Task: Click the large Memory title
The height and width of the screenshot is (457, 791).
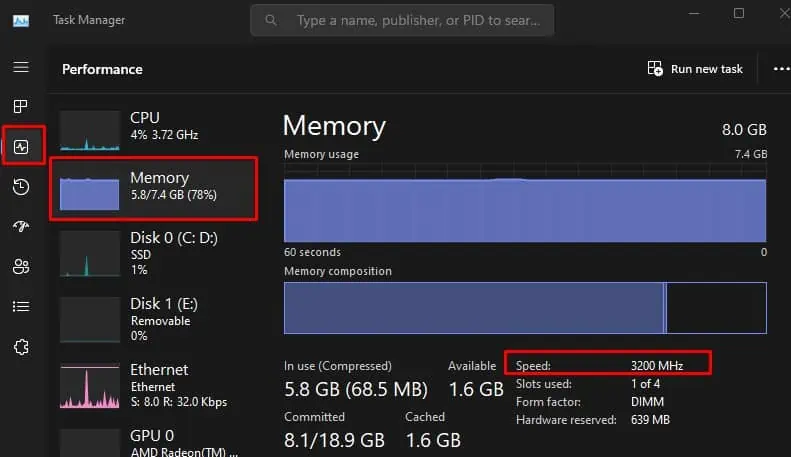Action: point(334,126)
